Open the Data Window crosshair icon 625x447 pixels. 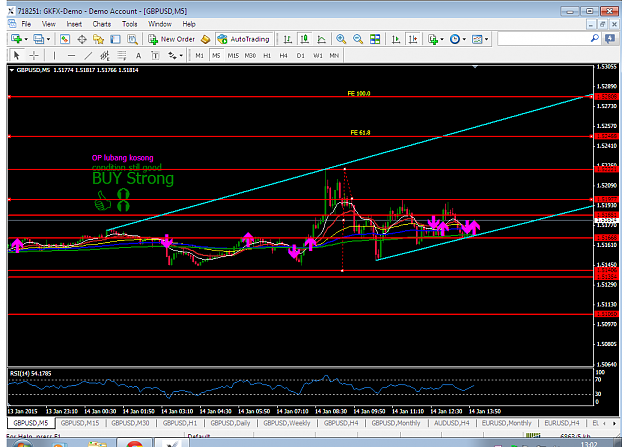tap(82, 39)
